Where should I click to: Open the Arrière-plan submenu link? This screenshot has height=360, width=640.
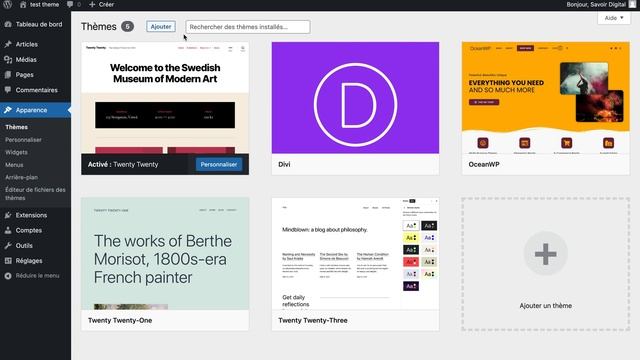tap(22, 177)
